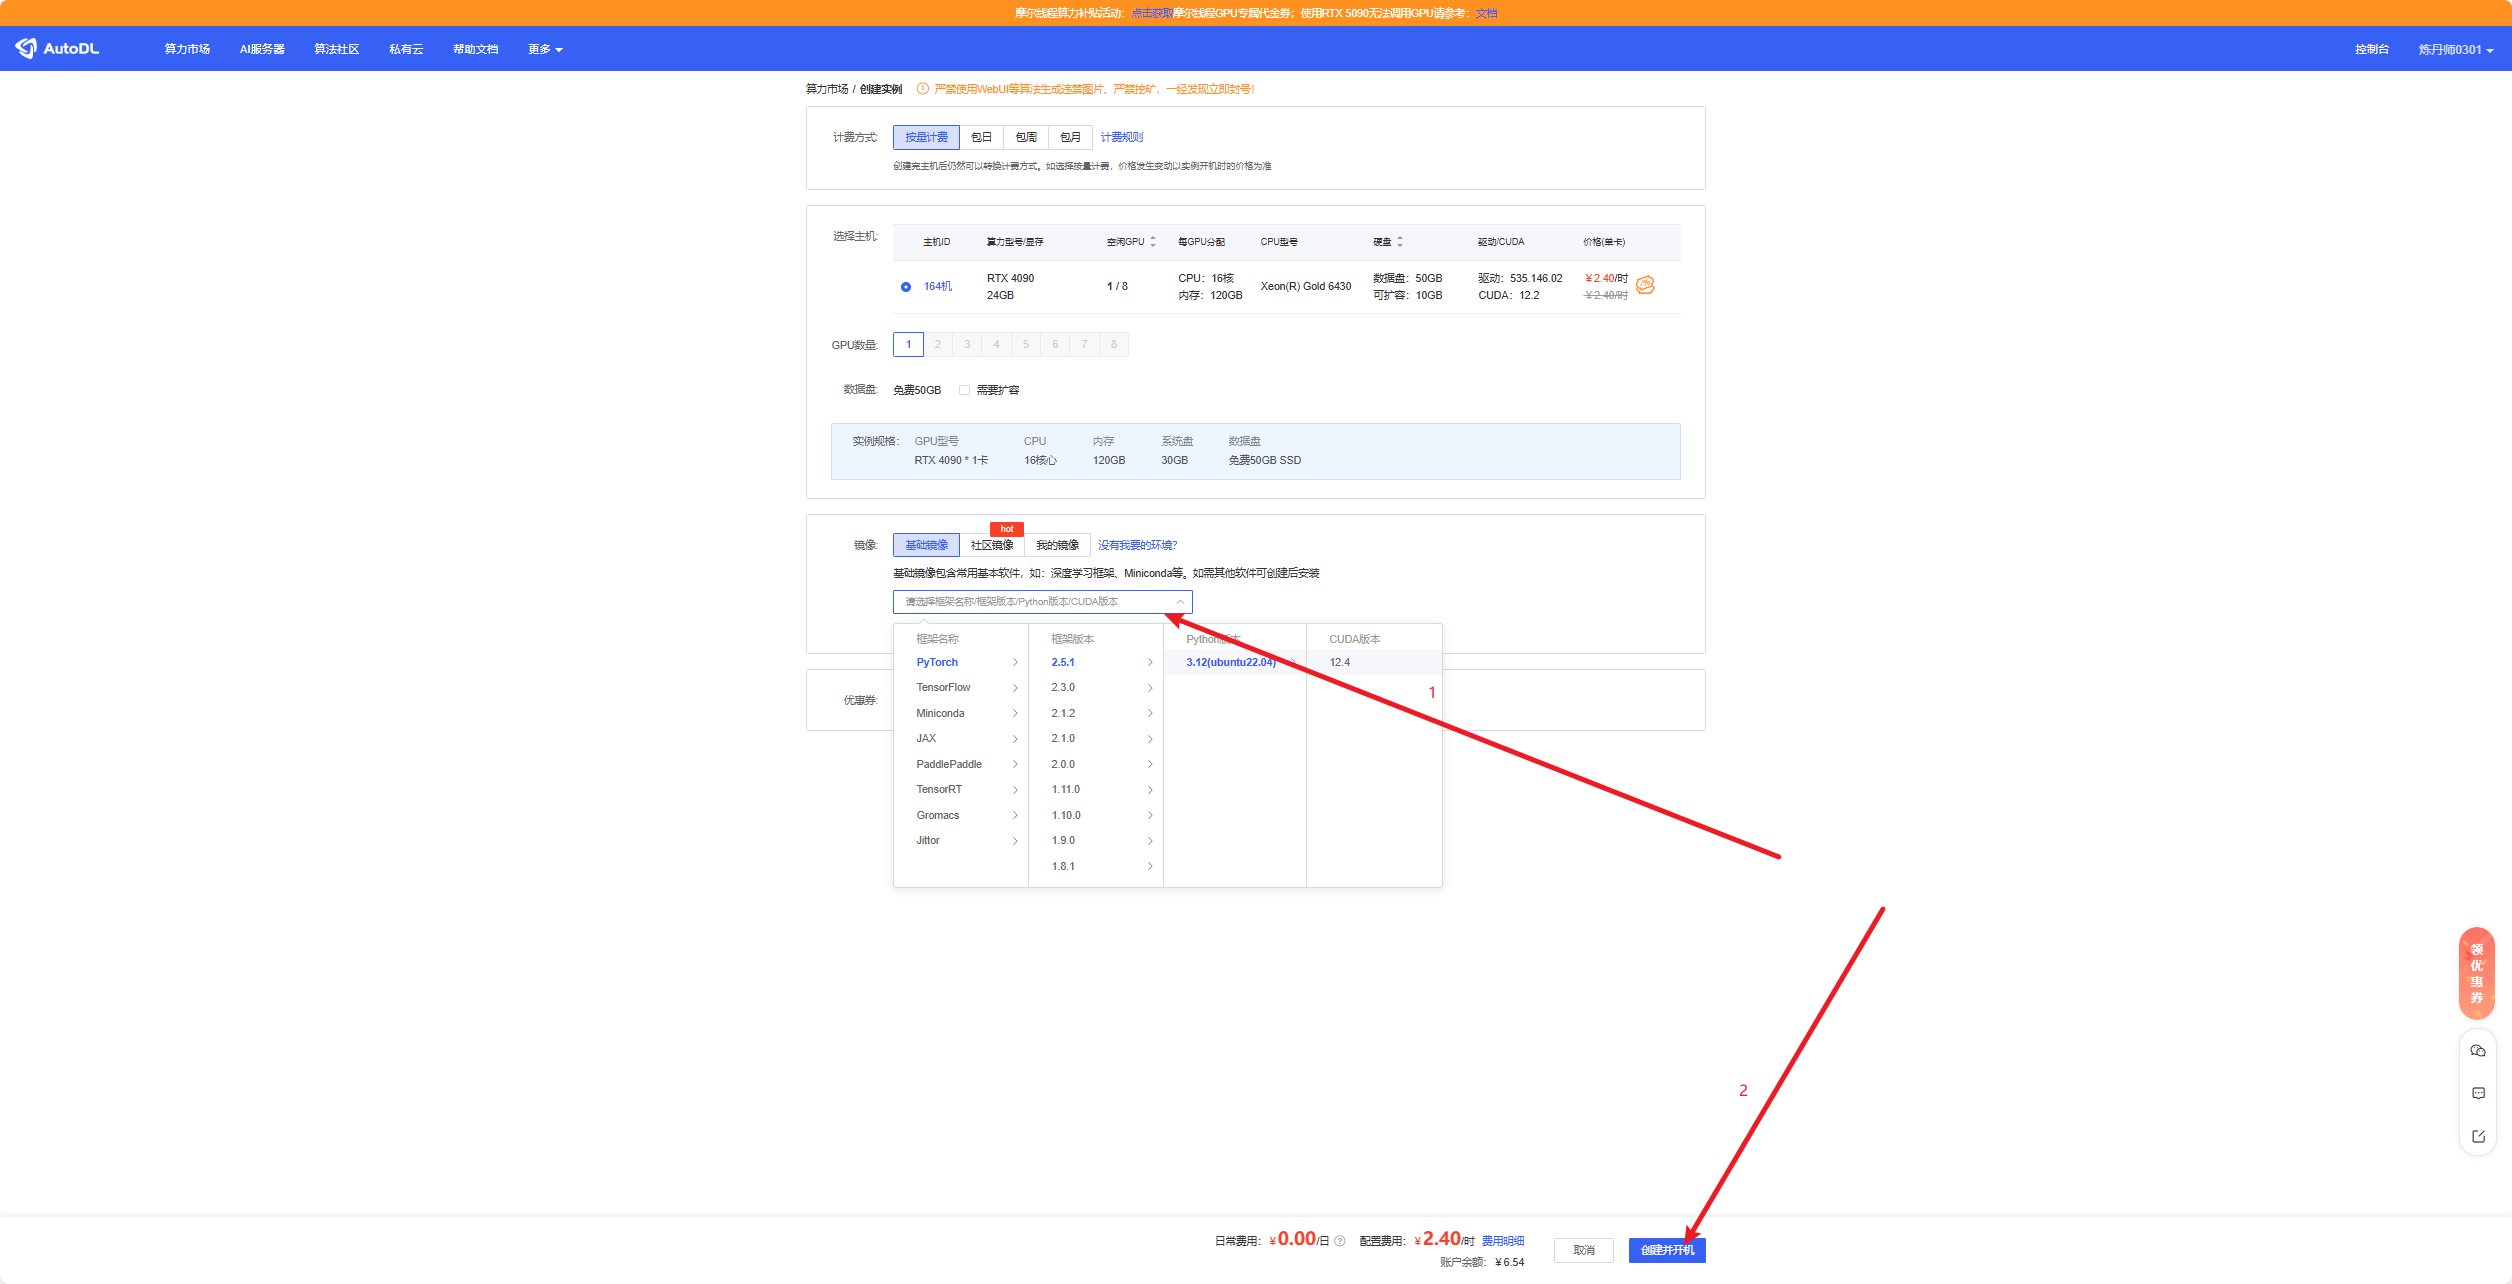
Task: Select framework version 2.1.2
Action: click(1096, 713)
